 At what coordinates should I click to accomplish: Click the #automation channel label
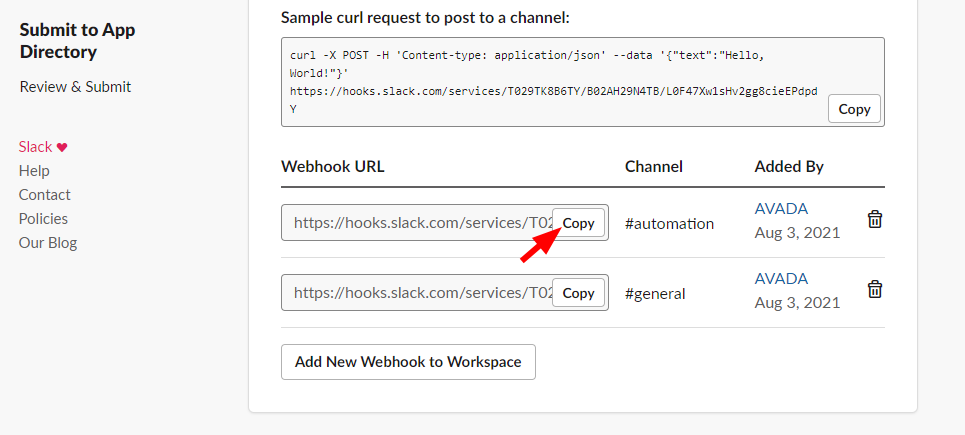tap(669, 224)
